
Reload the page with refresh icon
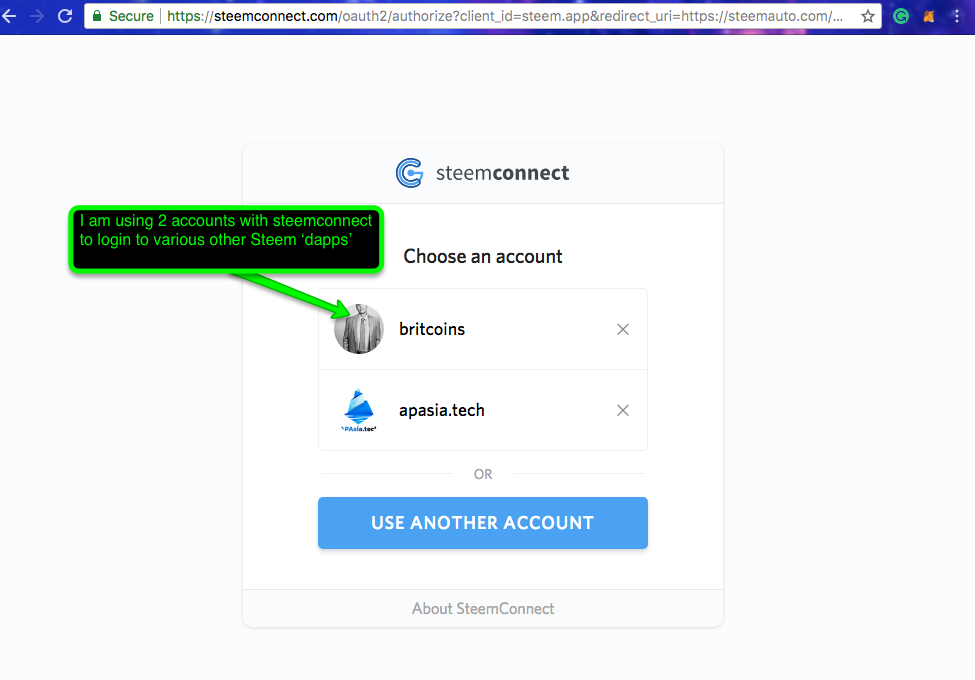(65, 16)
